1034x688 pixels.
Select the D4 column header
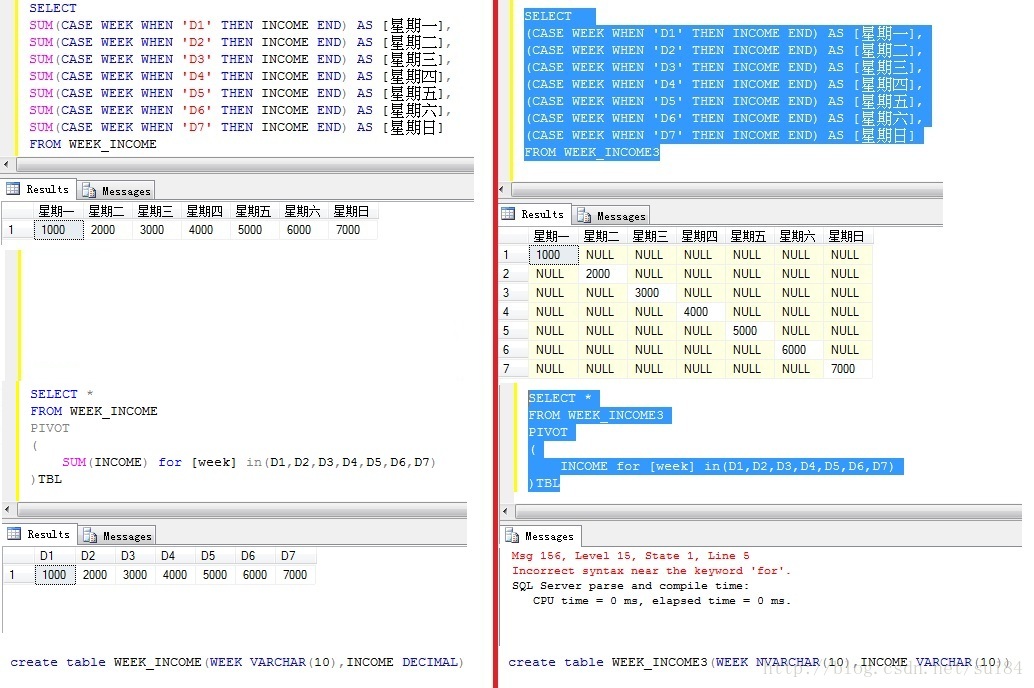pos(176,556)
